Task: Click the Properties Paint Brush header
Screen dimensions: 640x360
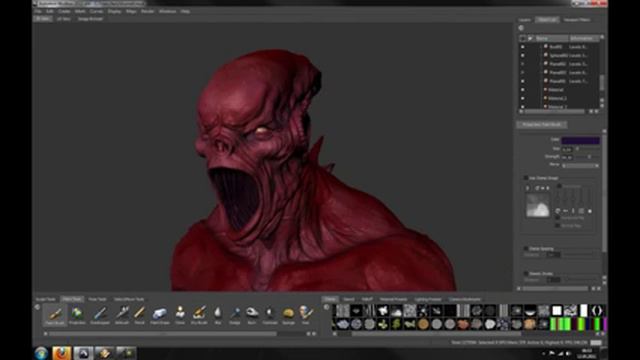Action: [x=542, y=124]
